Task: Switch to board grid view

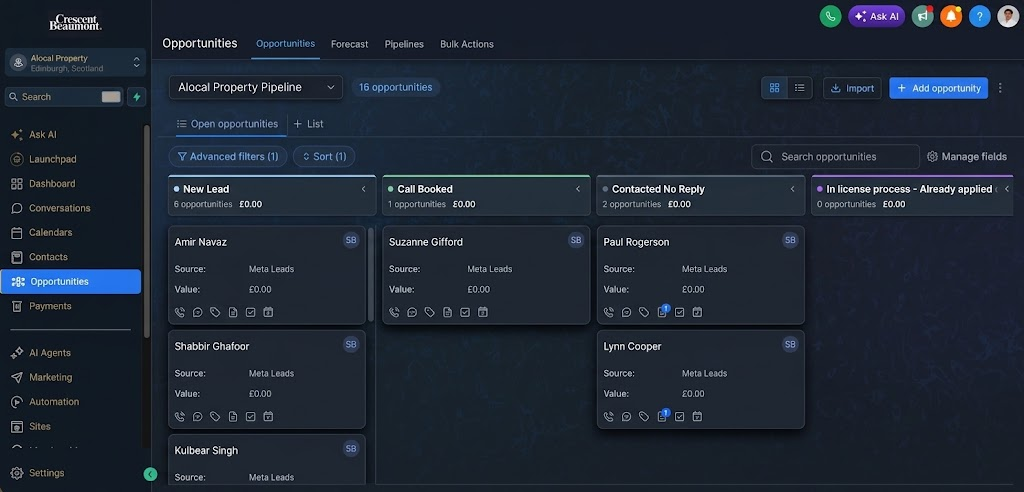Action: (x=775, y=88)
